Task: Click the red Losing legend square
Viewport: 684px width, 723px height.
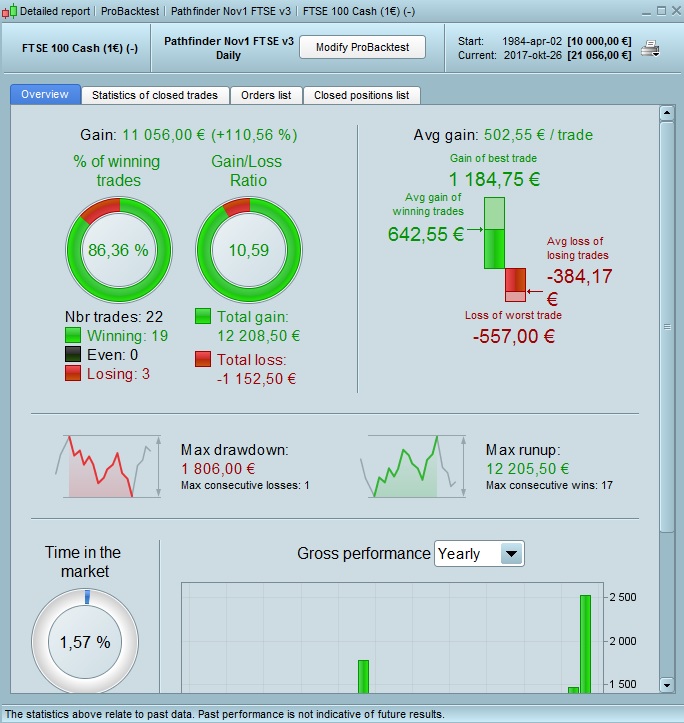Action: coord(73,373)
